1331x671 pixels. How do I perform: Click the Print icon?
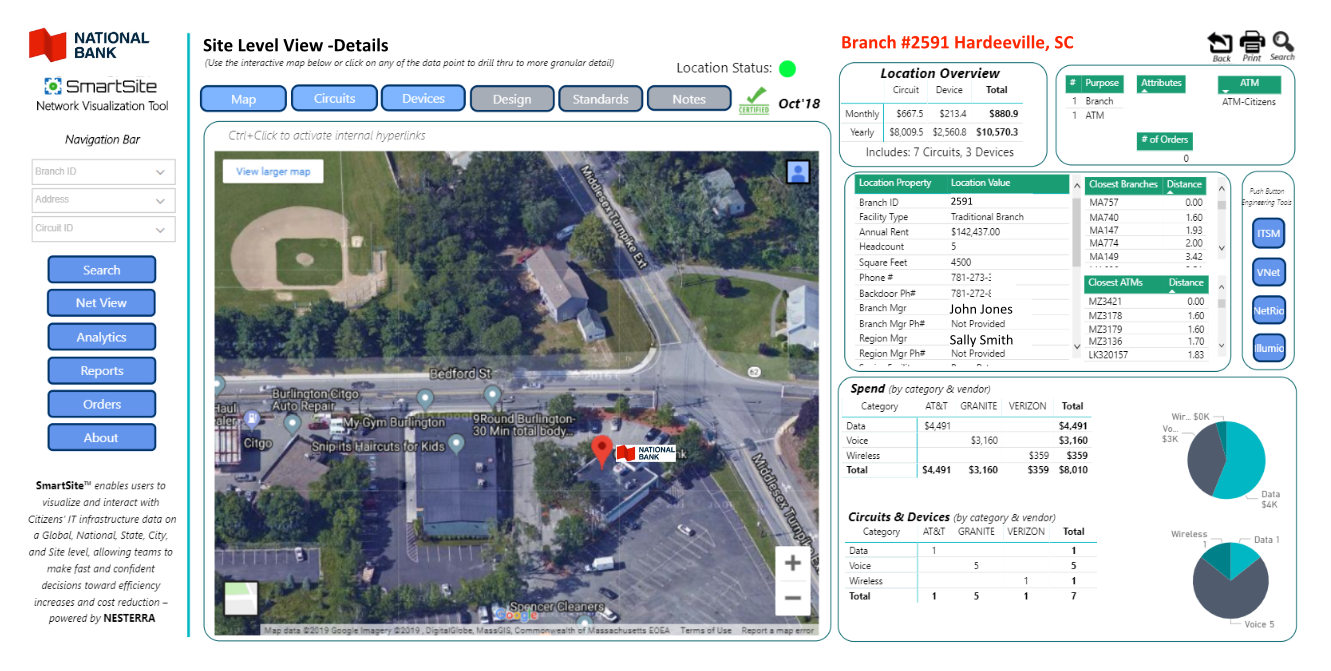click(x=1252, y=42)
